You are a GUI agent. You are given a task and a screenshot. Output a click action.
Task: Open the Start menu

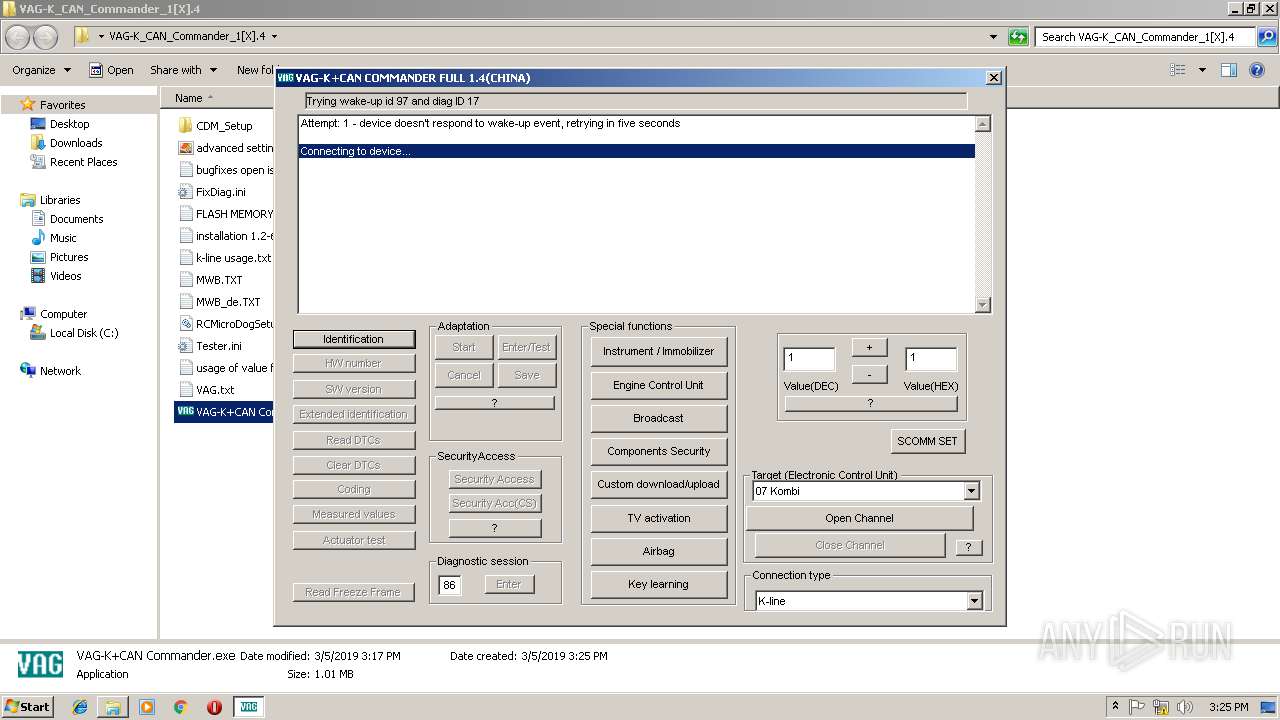click(x=27, y=707)
